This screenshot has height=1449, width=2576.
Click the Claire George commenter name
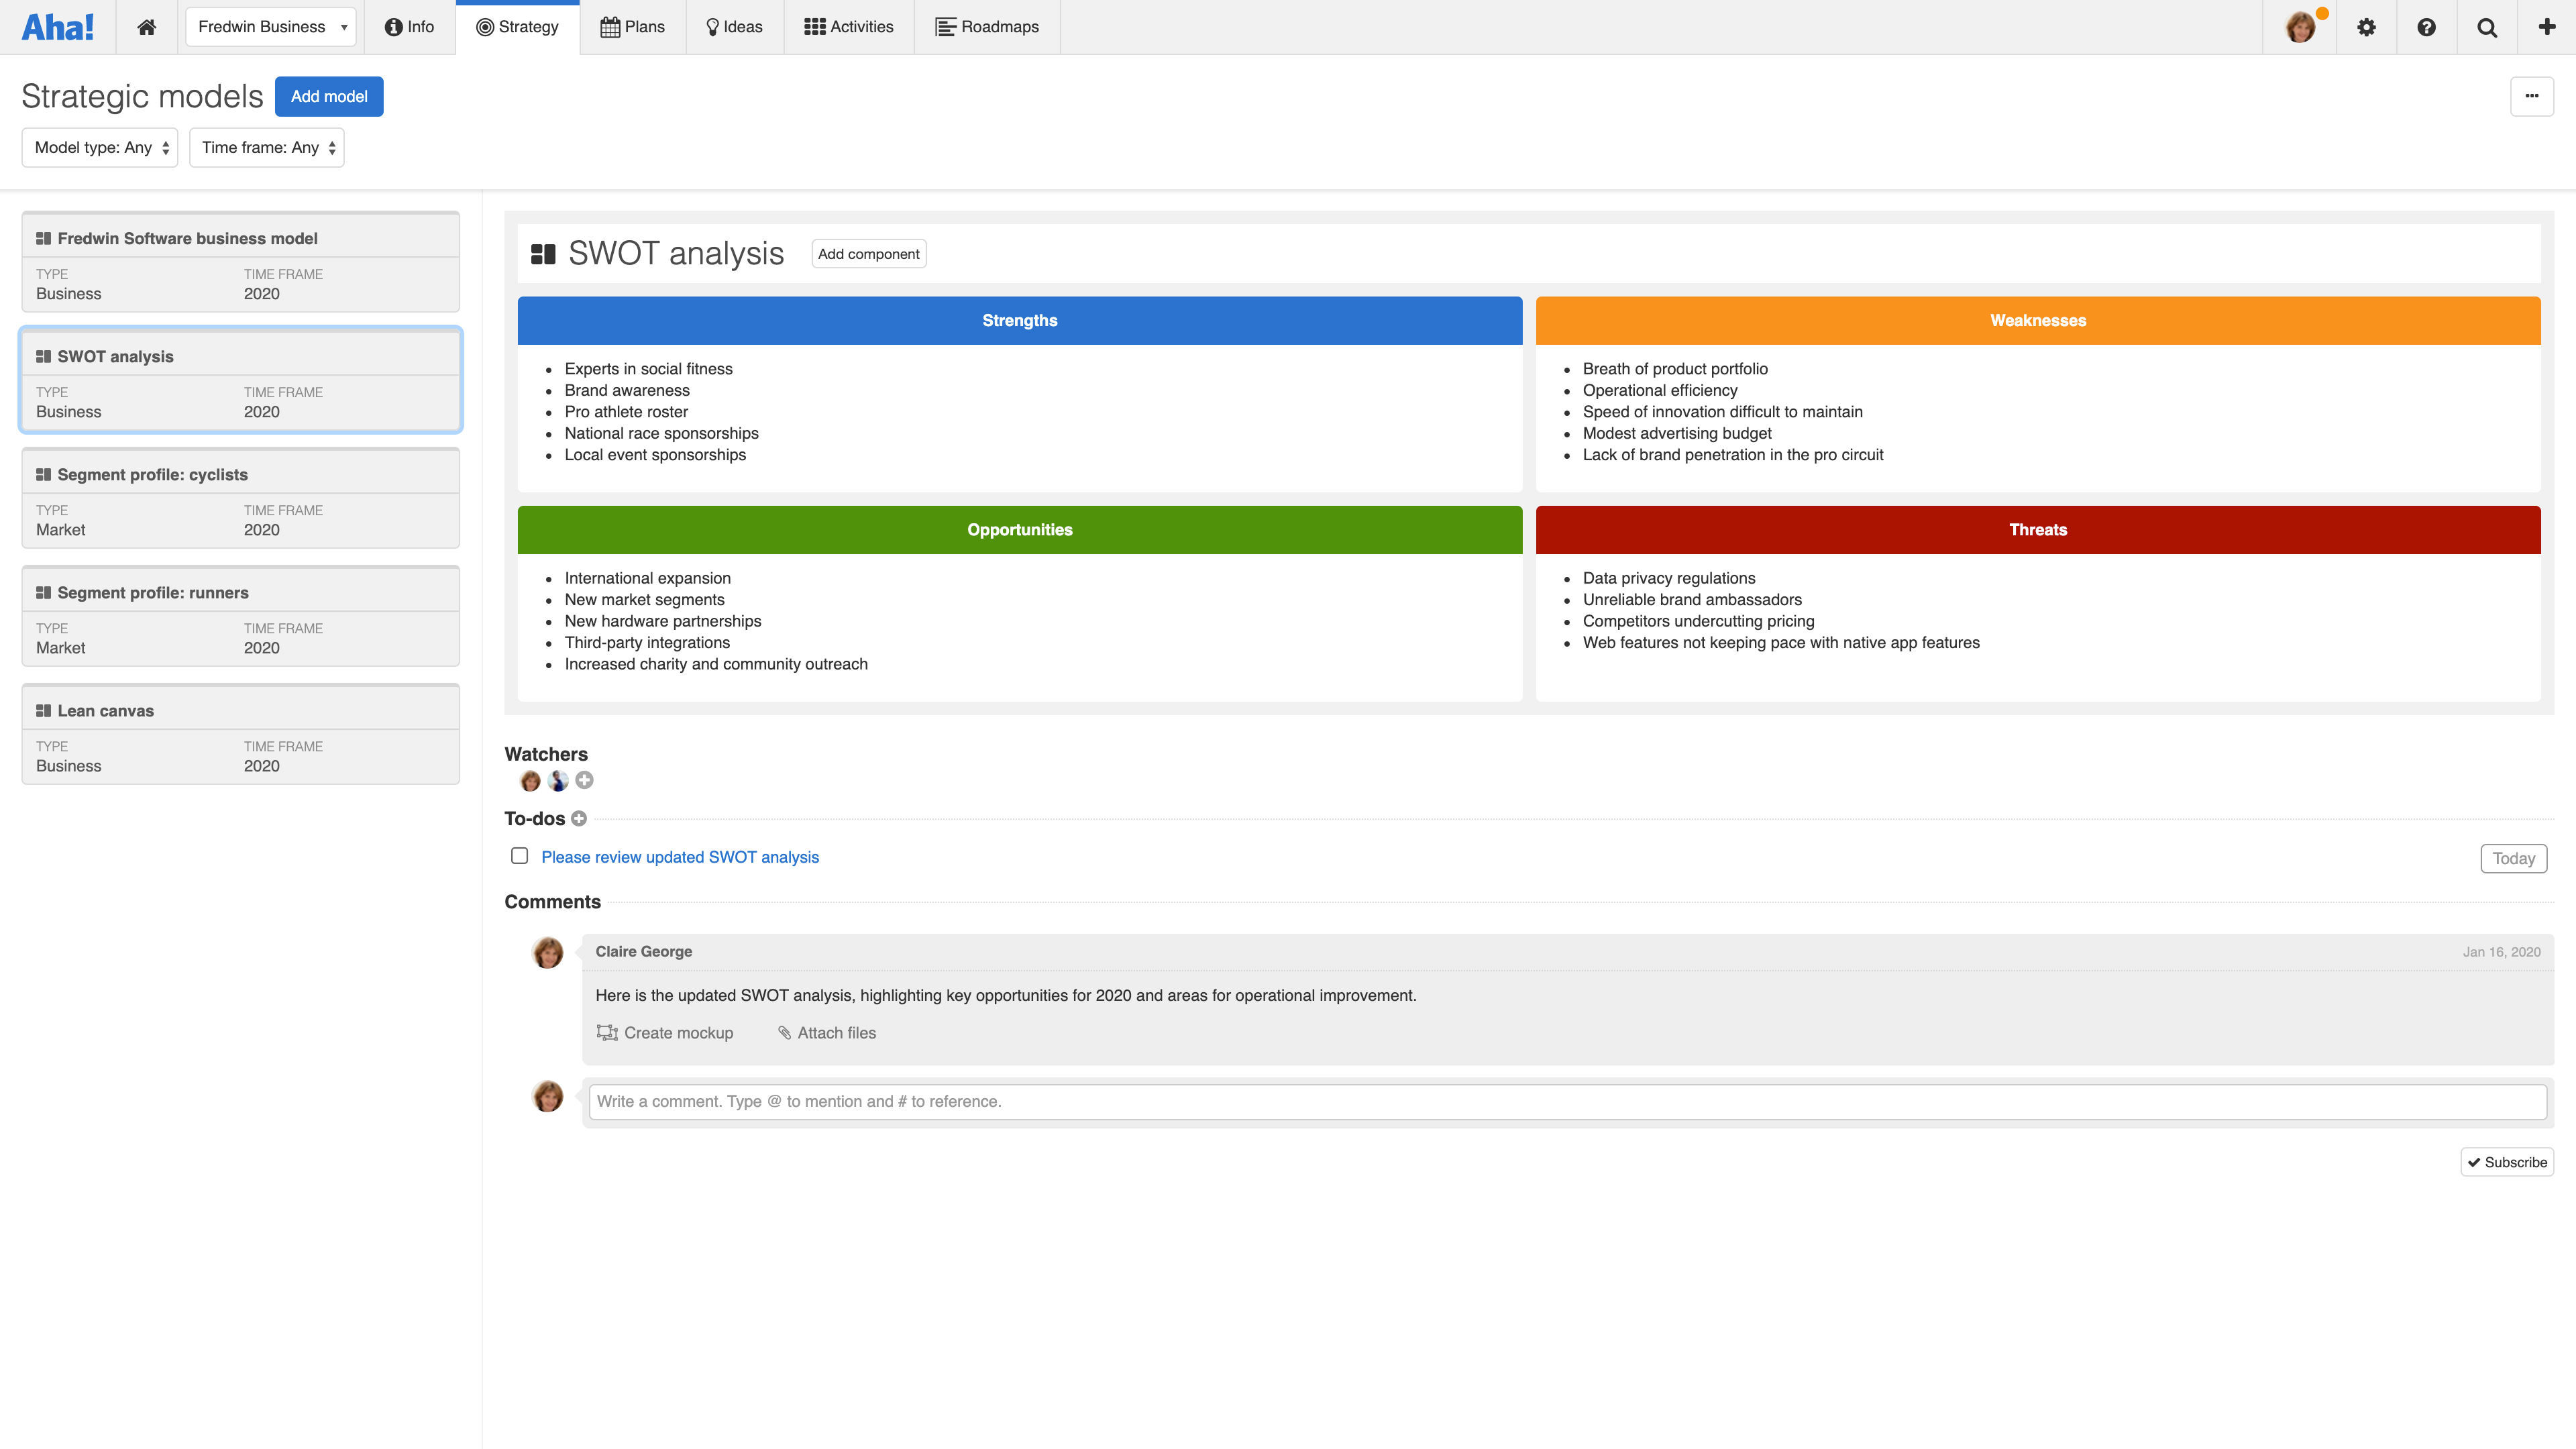644,951
